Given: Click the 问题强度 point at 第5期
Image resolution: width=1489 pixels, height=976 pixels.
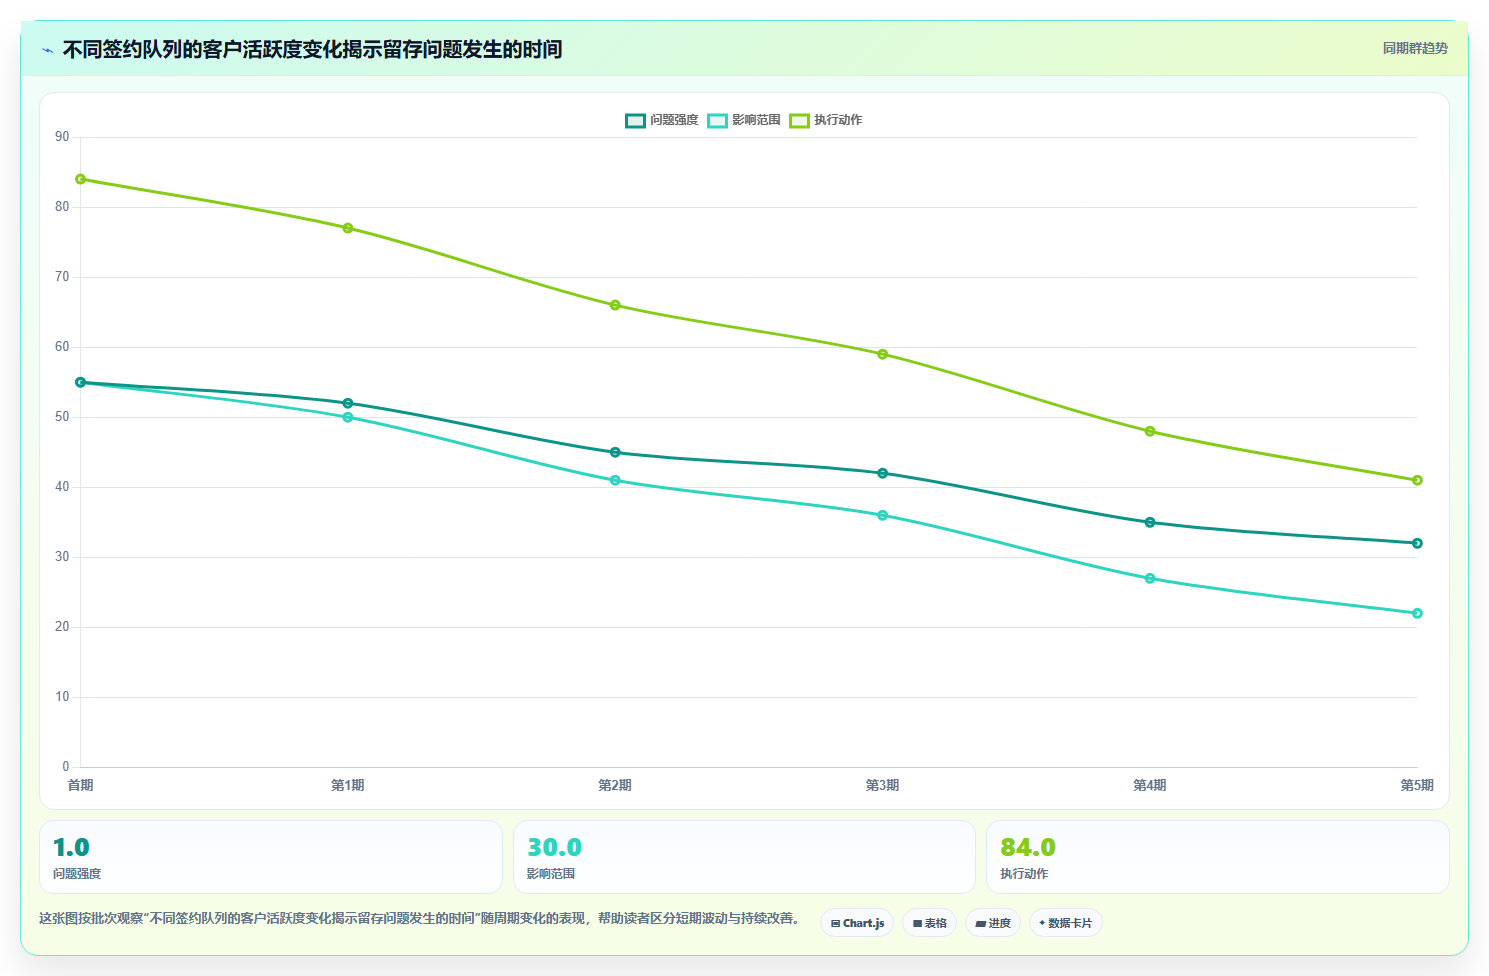Looking at the screenshot, I should point(1417,543).
